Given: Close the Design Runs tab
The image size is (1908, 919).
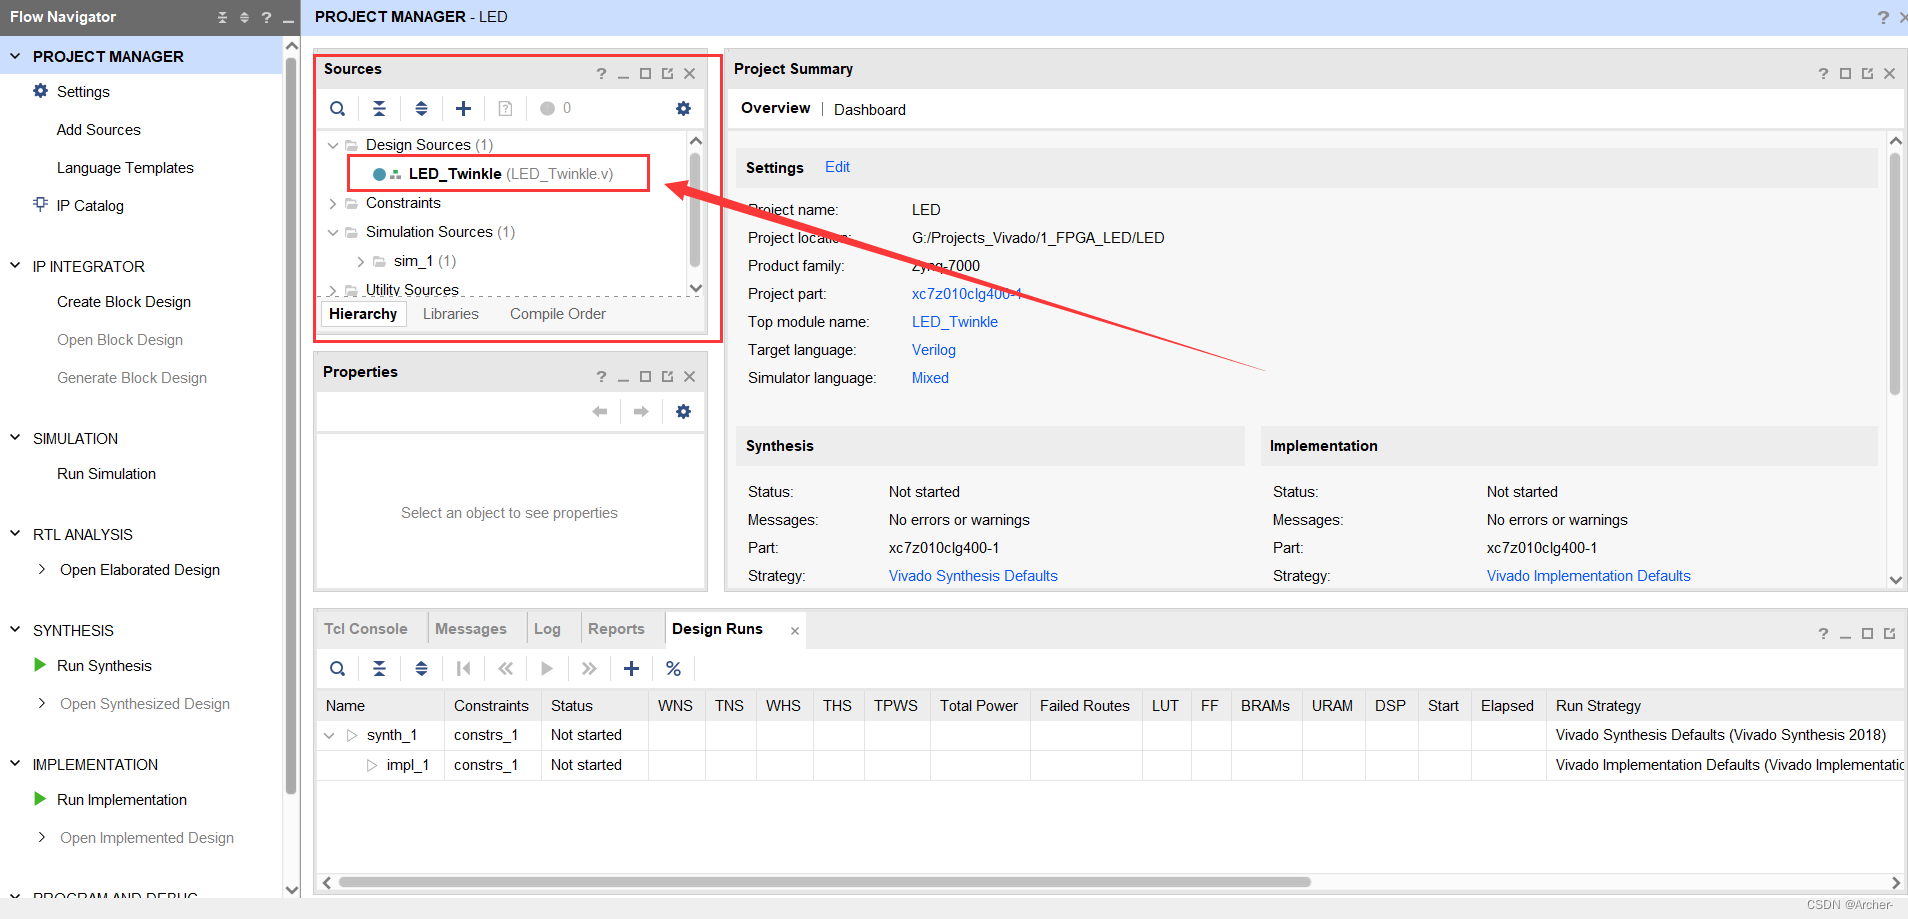Looking at the screenshot, I should [x=795, y=630].
